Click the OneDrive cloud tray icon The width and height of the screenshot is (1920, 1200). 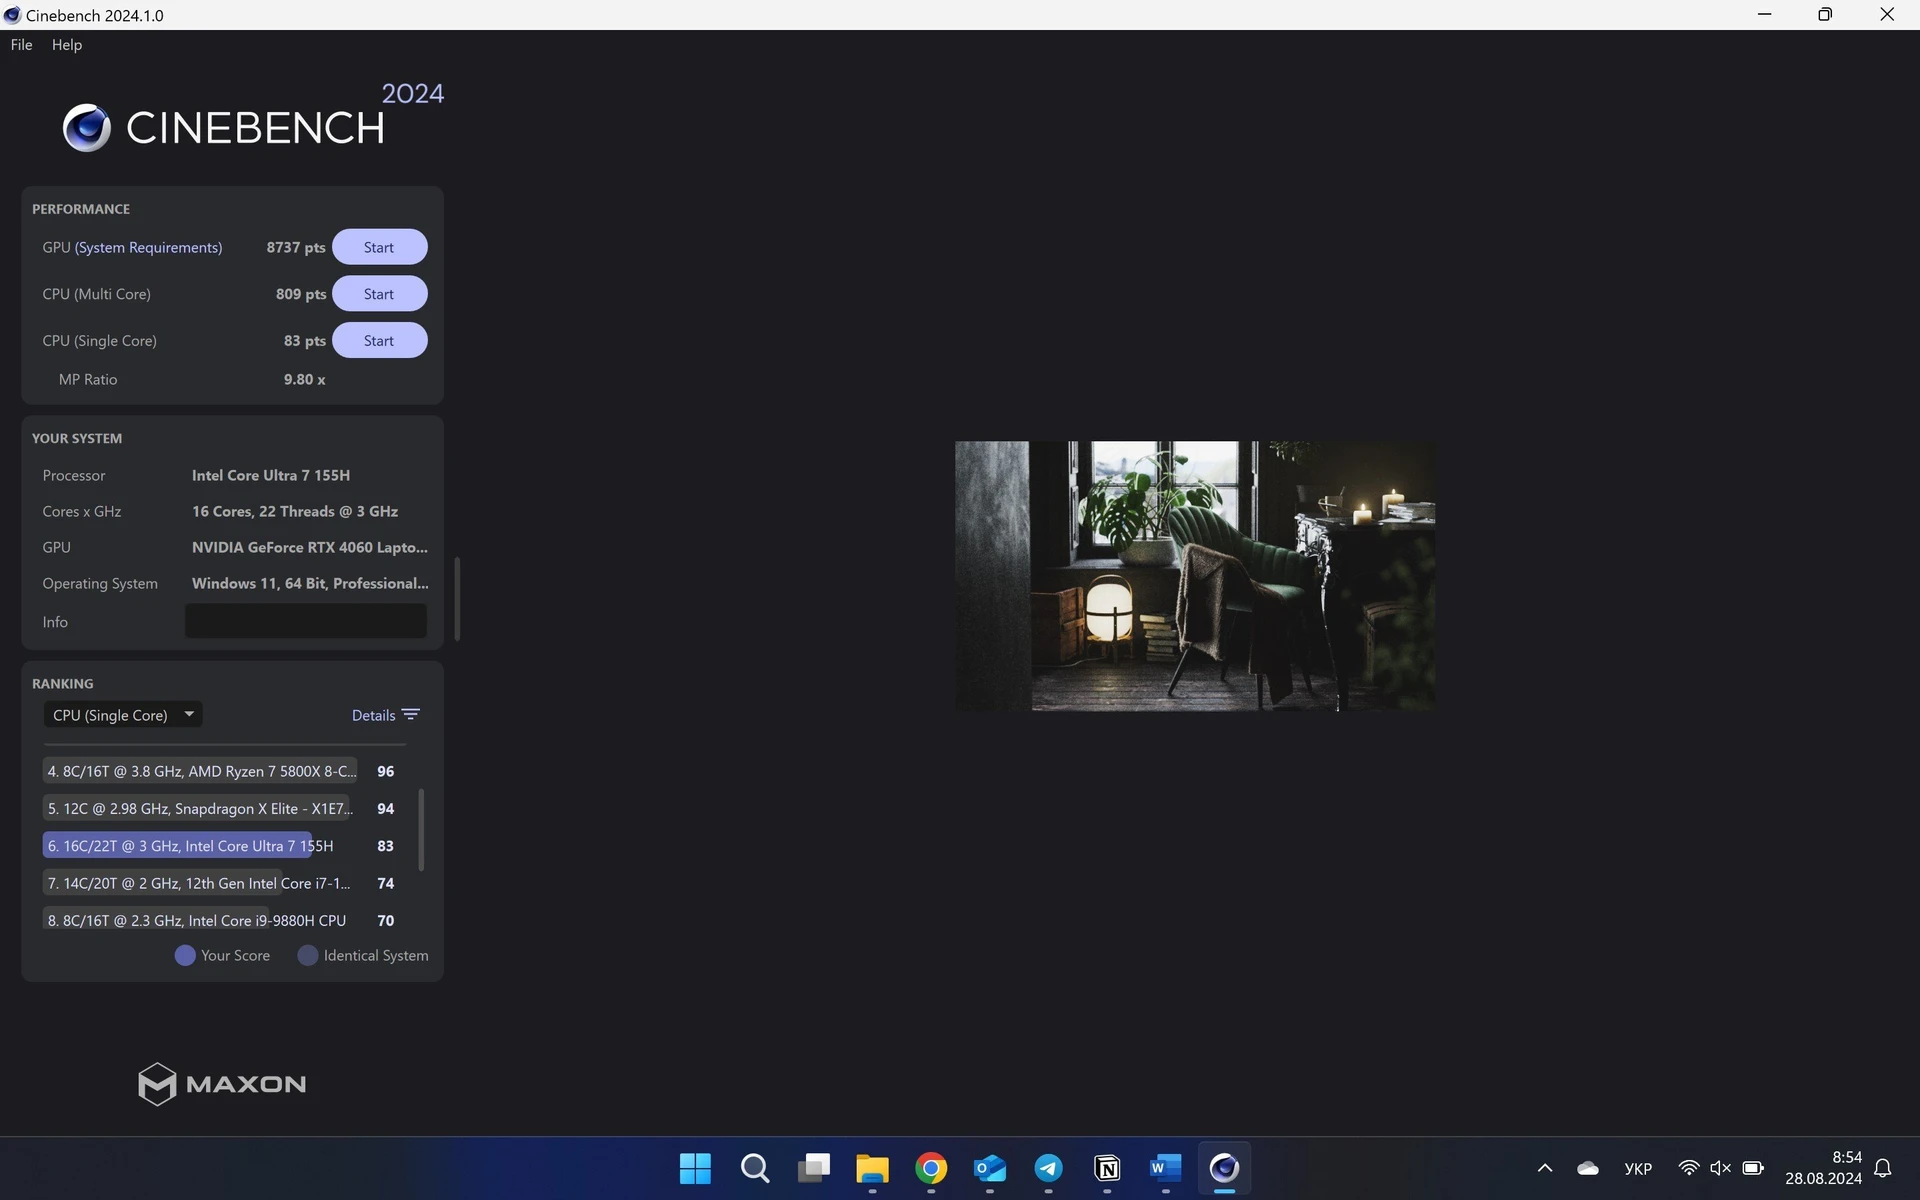[x=1588, y=1168]
